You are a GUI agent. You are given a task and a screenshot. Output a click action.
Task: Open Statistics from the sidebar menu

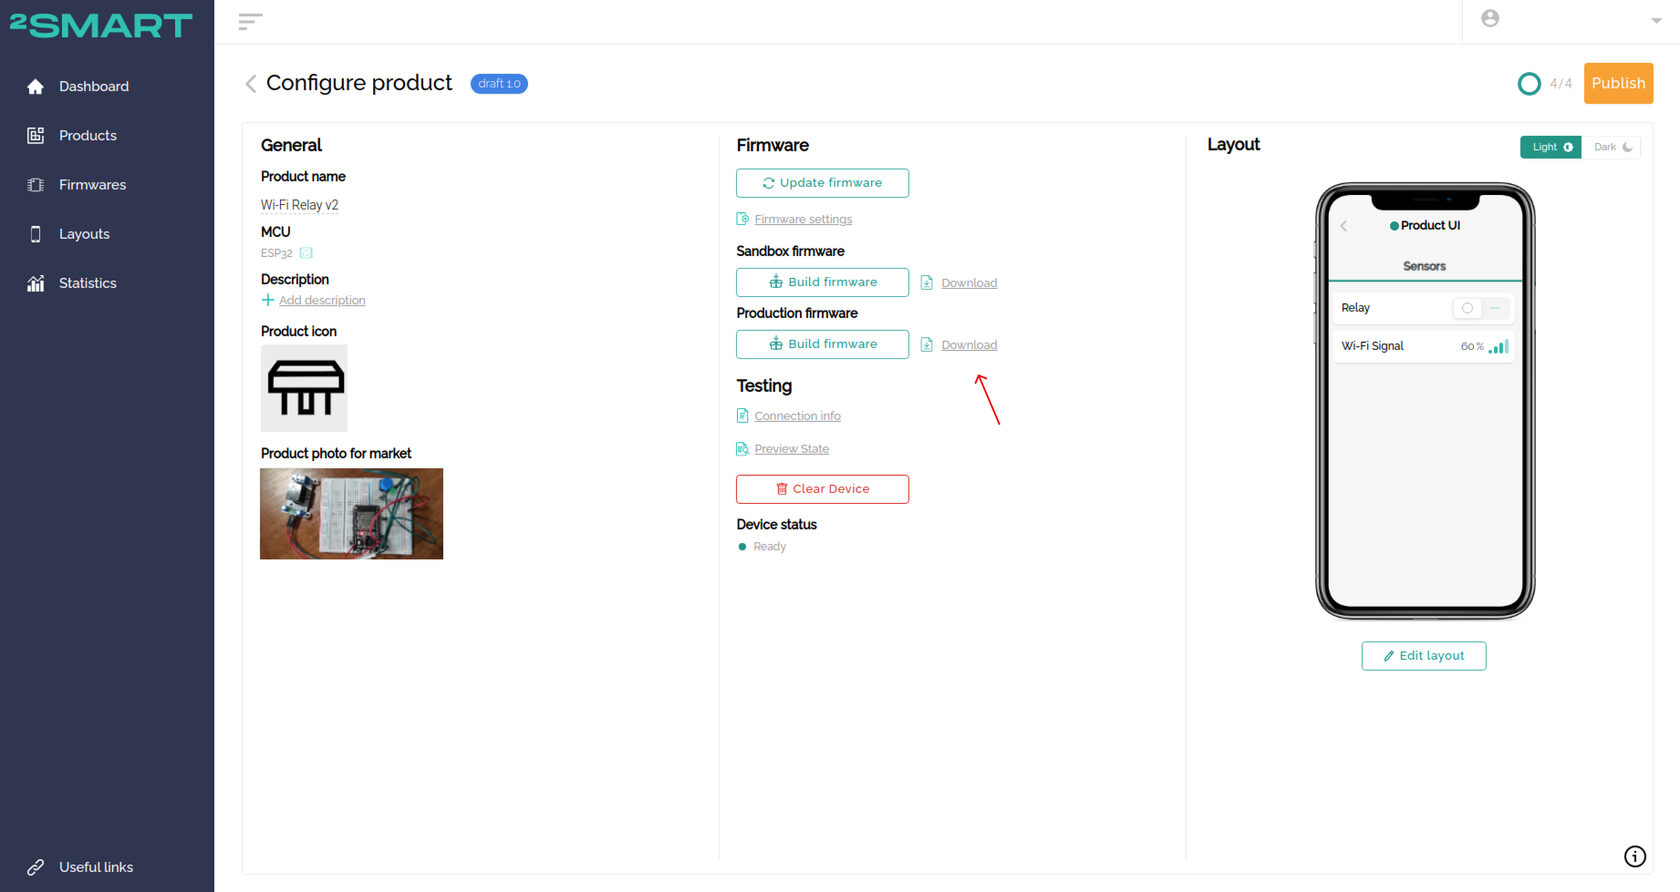[88, 283]
